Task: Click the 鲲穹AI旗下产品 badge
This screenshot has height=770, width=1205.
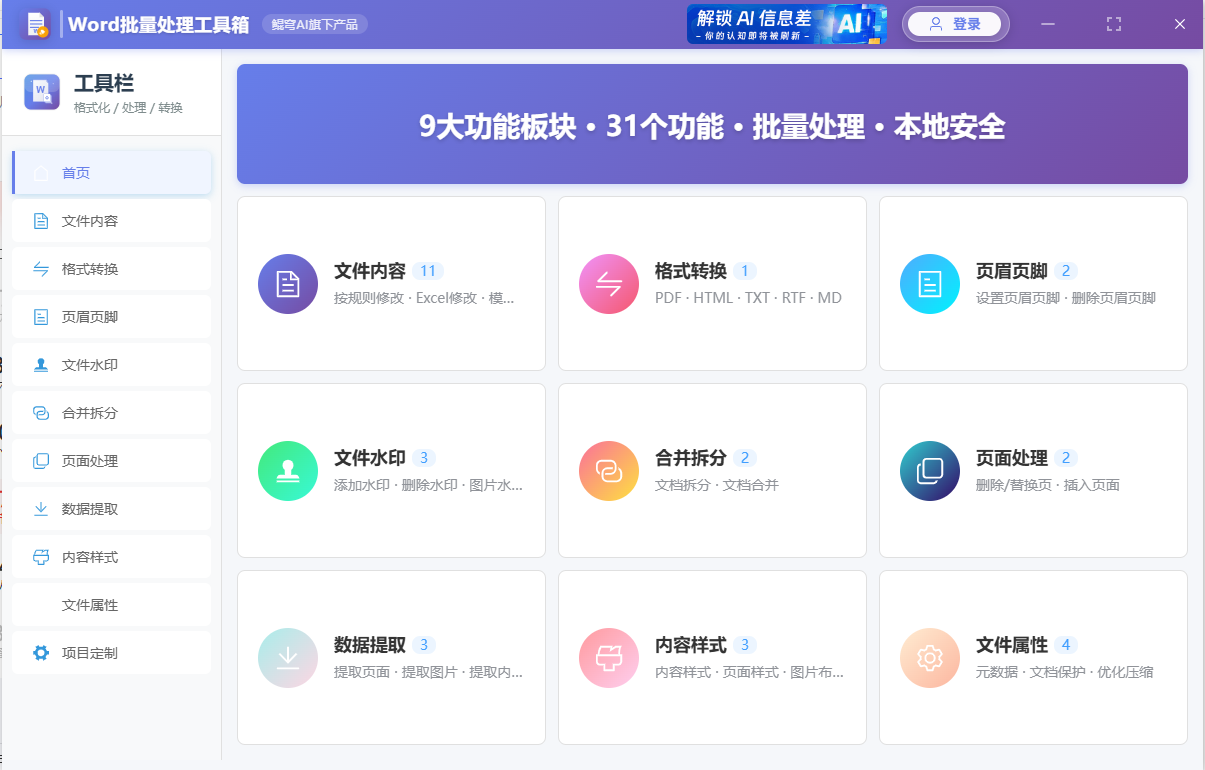Action: point(312,23)
